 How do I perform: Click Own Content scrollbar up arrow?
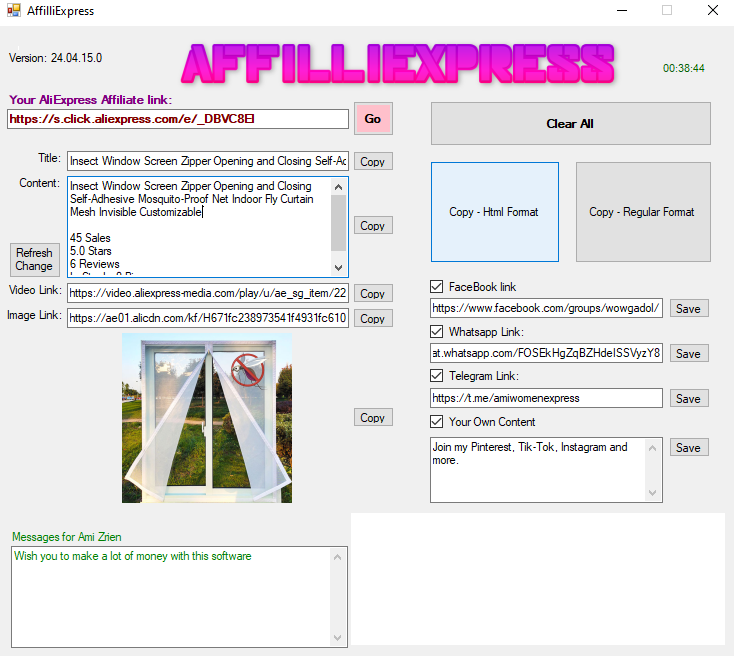[653, 448]
